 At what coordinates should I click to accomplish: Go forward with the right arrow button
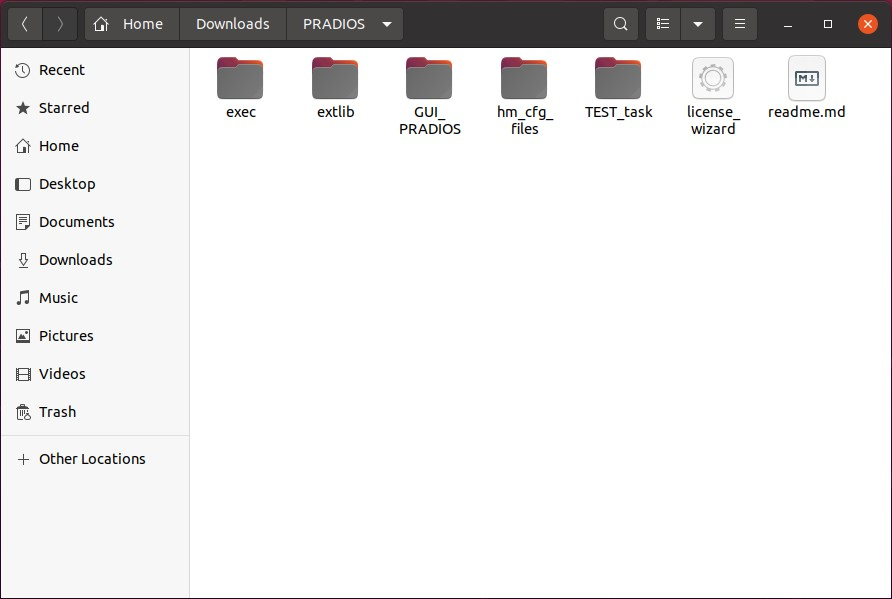[x=60, y=24]
